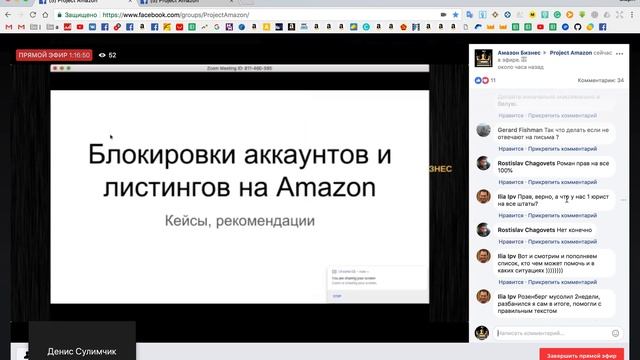
Task: Open the red chain-link bookmark
Action: [x=117, y=27]
